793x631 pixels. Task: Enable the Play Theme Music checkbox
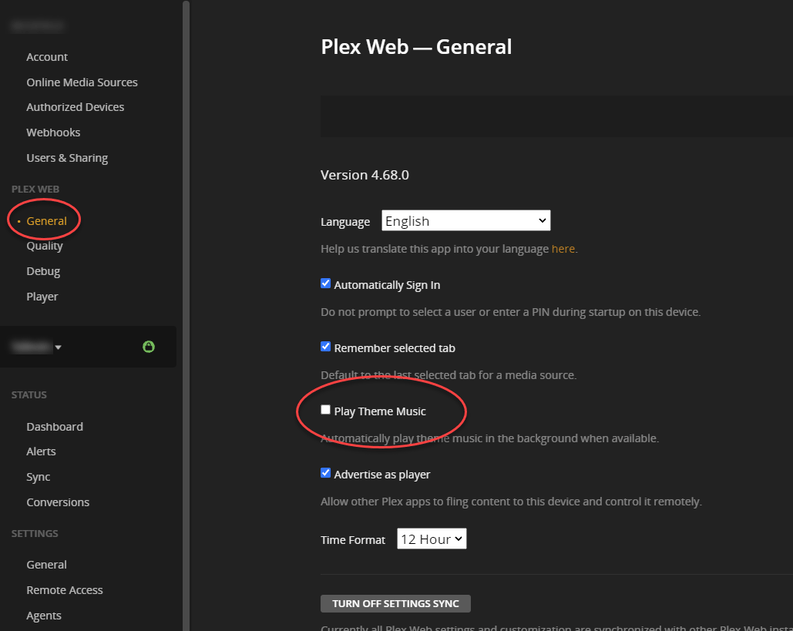tap(326, 410)
